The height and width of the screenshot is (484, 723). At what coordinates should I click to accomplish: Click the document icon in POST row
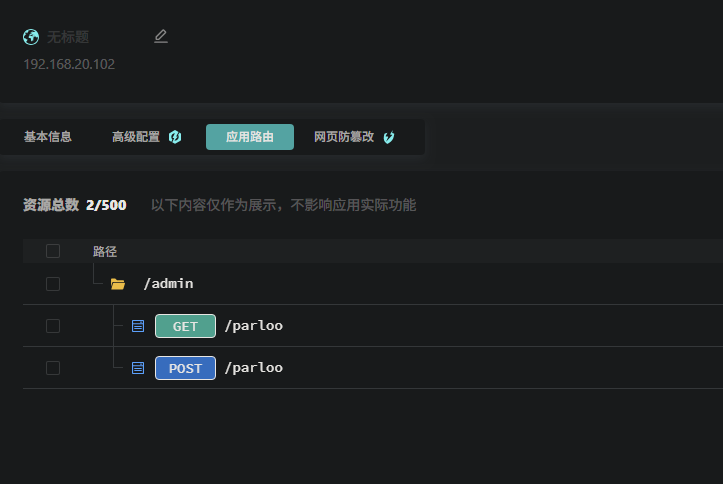click(138, 368)
